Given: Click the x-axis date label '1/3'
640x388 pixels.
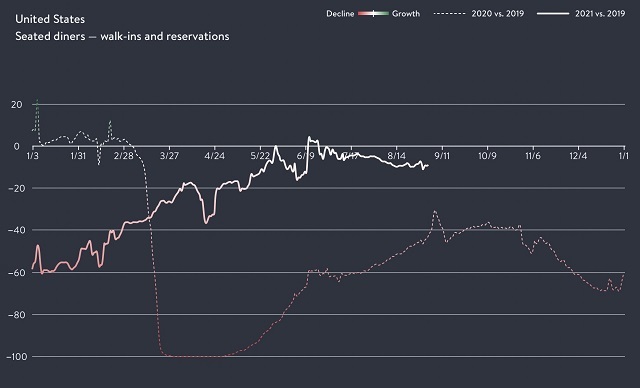Looking at the screenshot, I should [x=33, y=156].
